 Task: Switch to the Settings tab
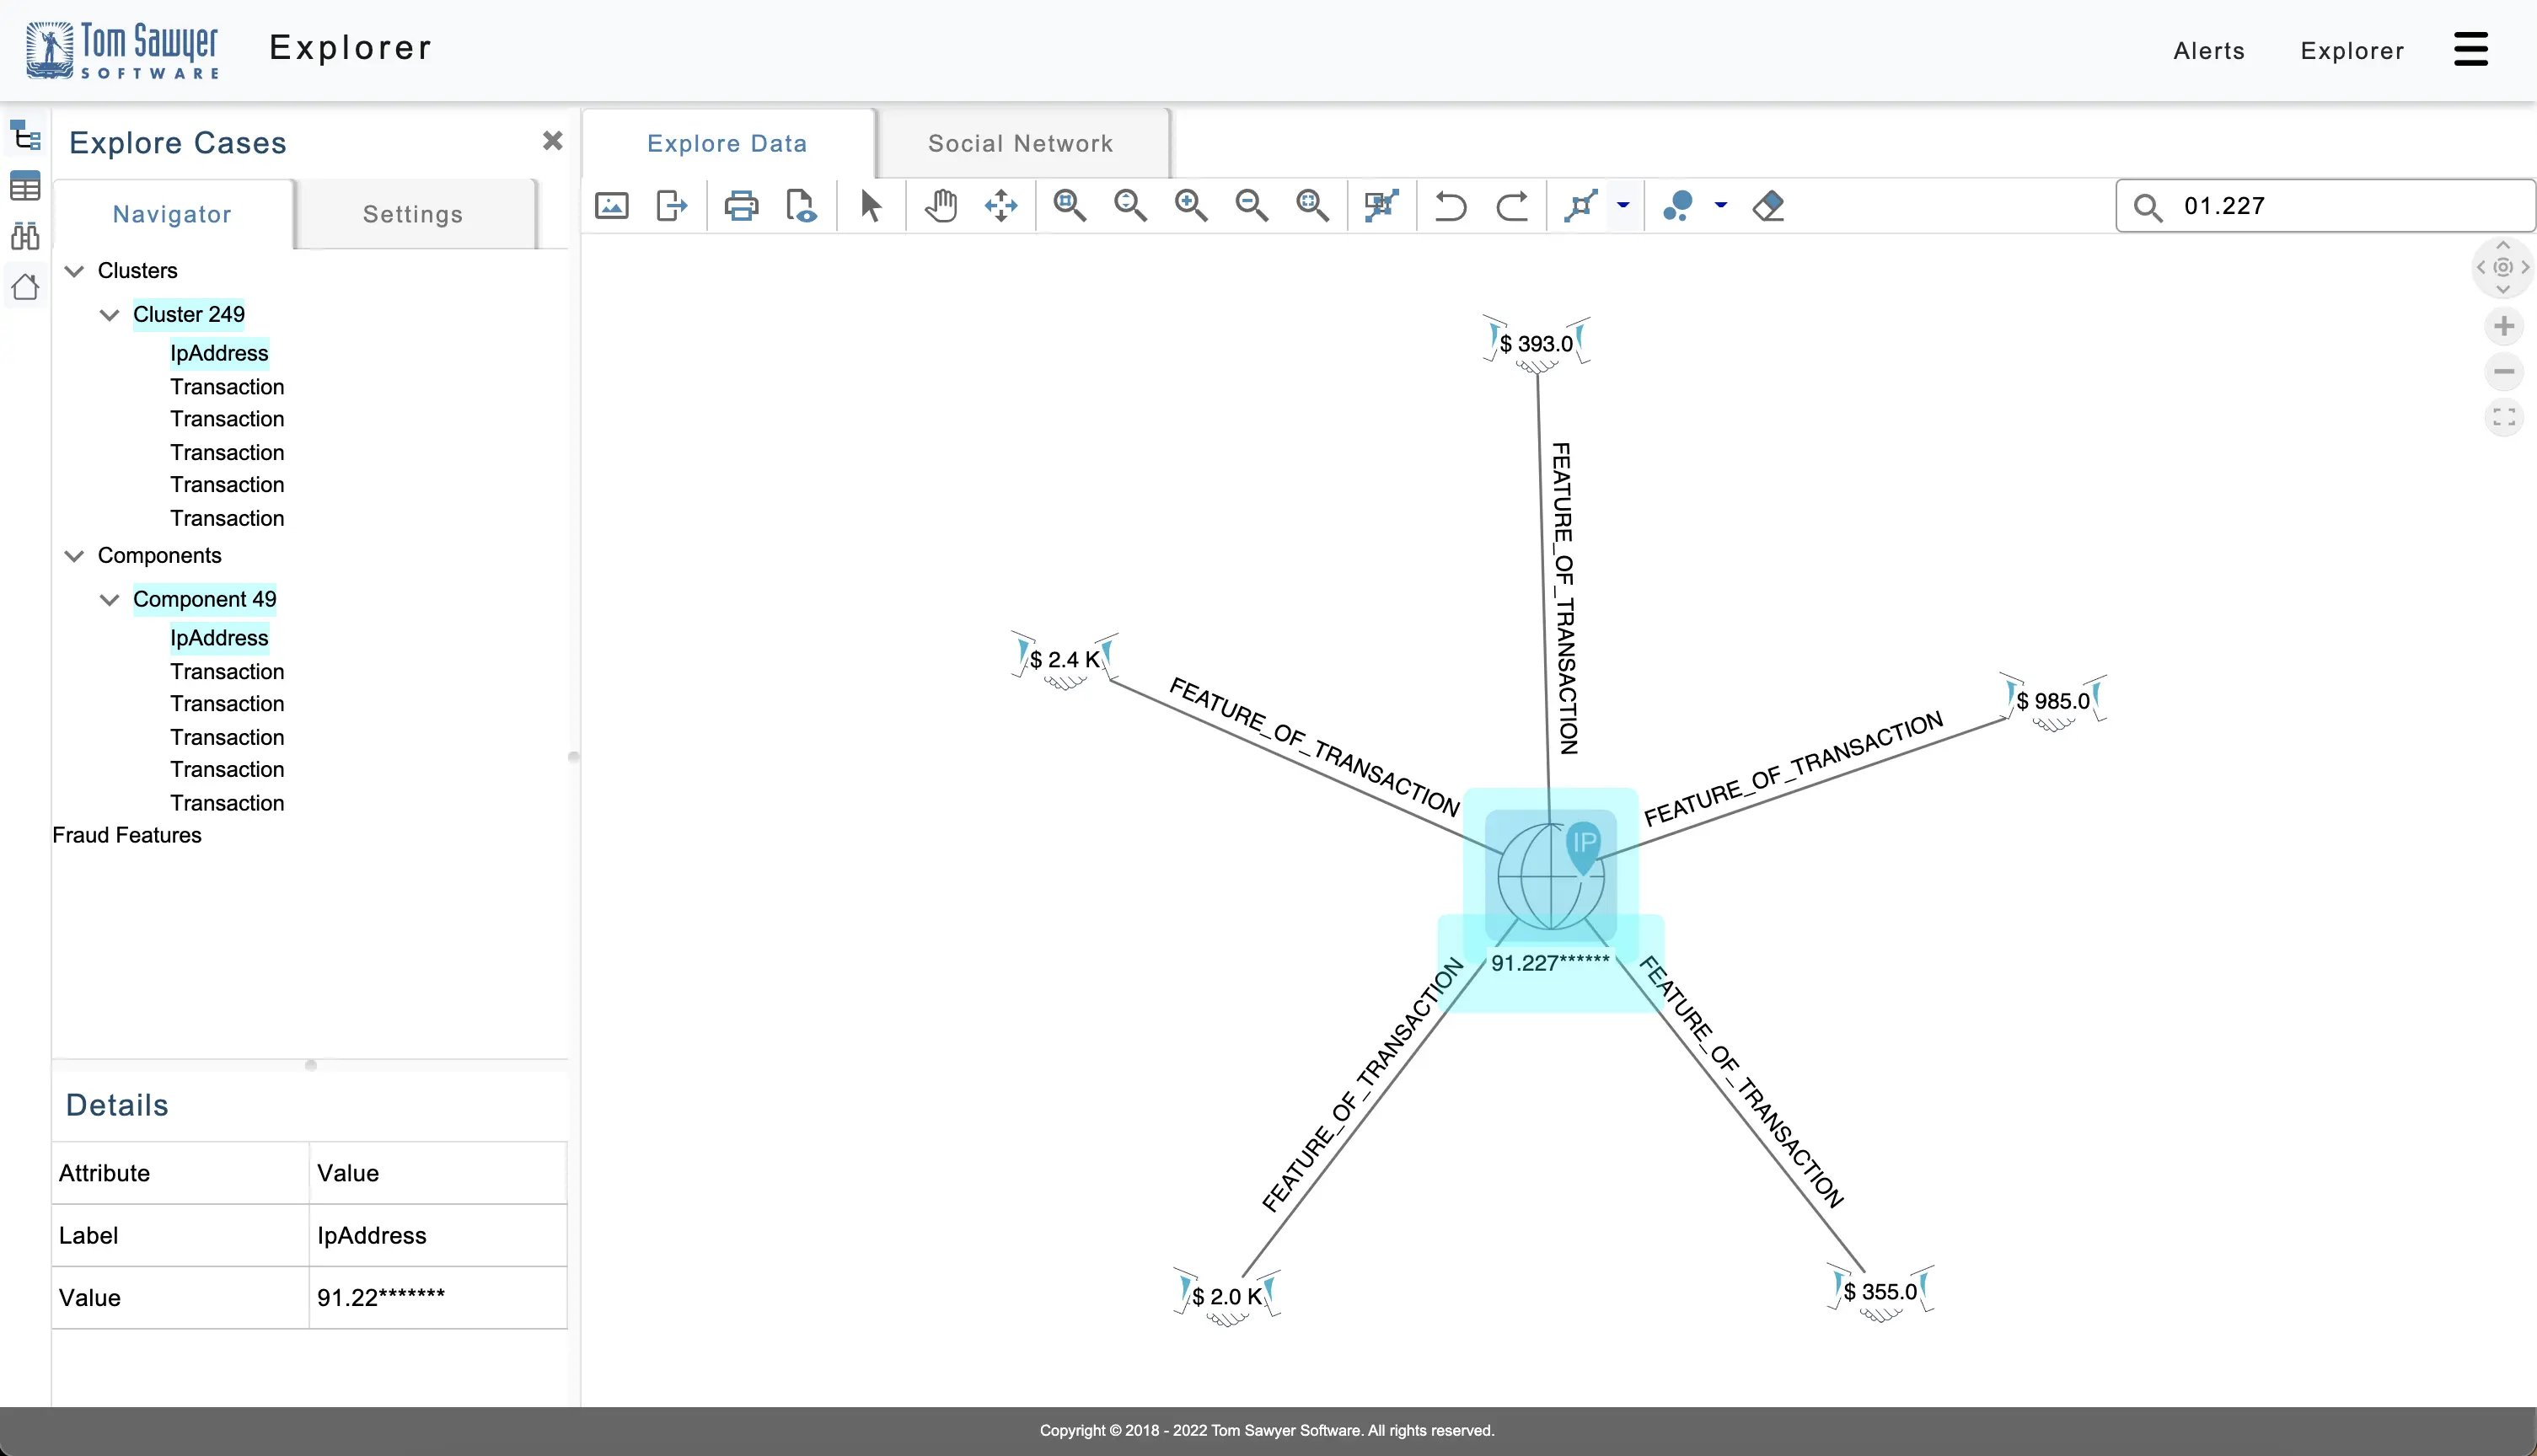click(413, 214)
